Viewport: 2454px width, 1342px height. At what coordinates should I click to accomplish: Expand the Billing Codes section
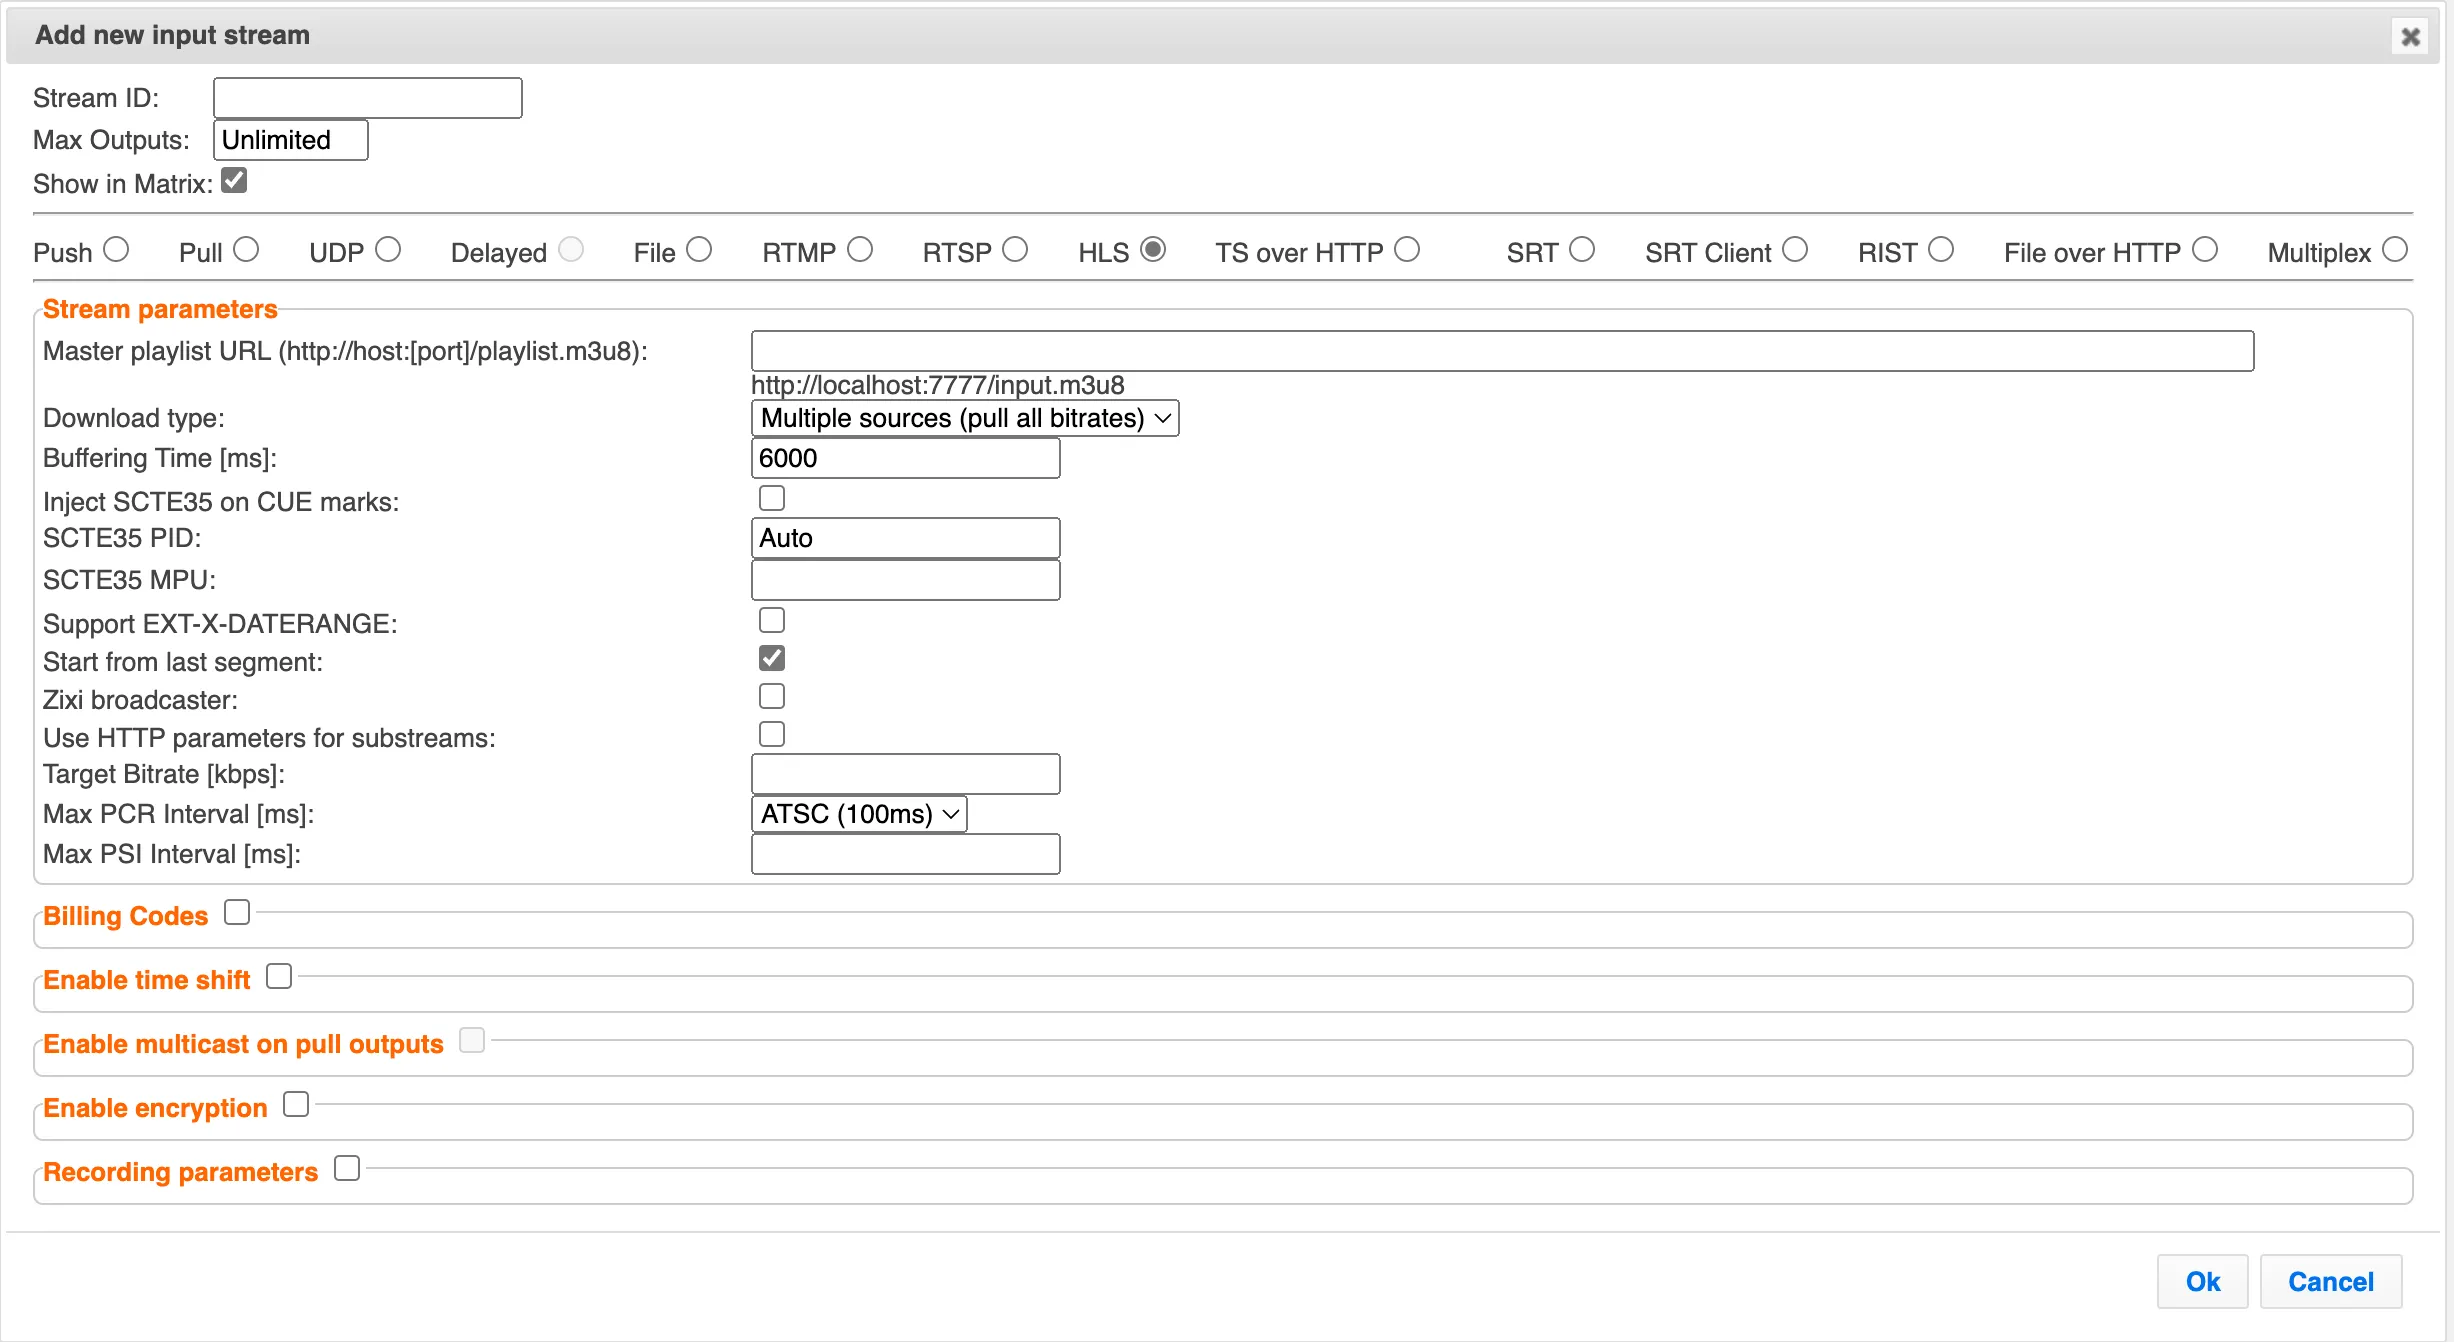coord(237,912)
